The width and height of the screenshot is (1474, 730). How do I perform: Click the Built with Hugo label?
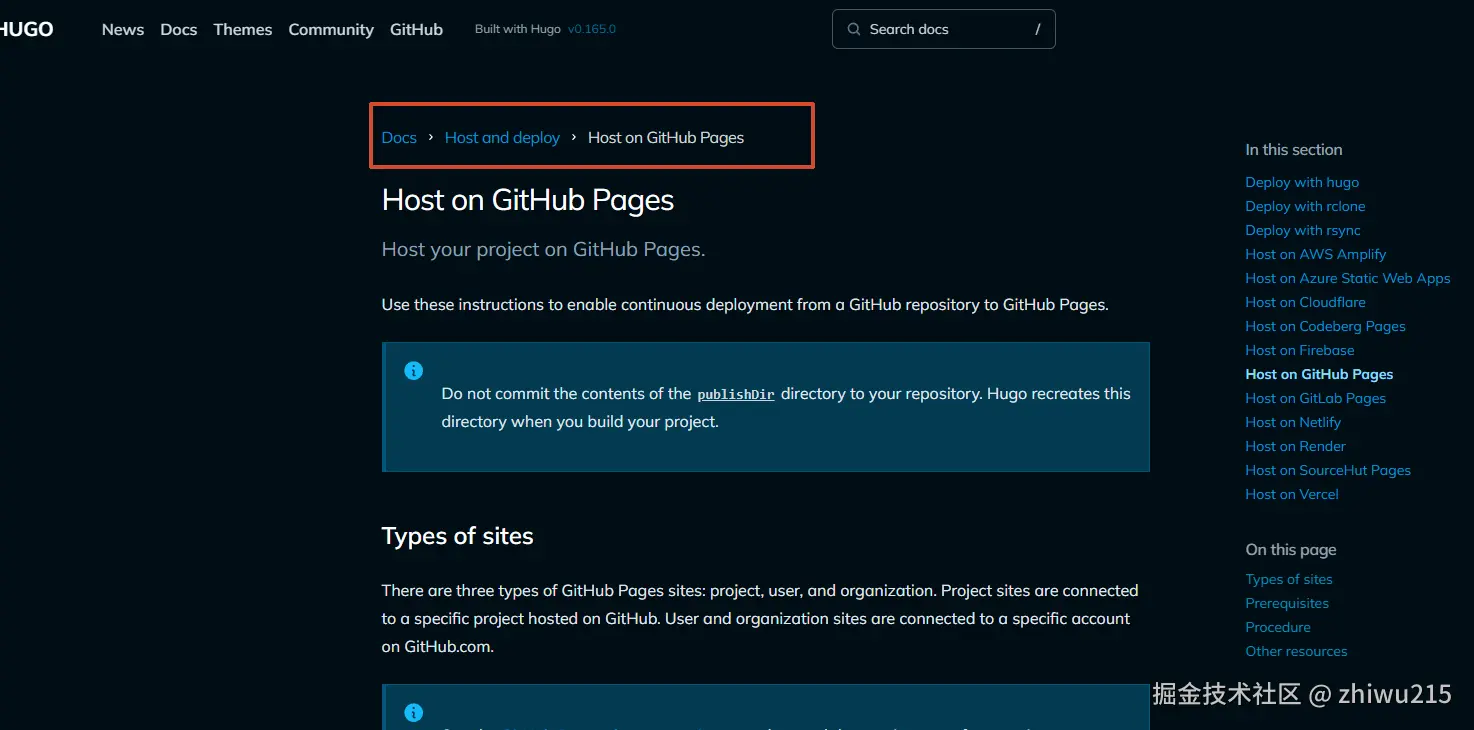(518, 29)
